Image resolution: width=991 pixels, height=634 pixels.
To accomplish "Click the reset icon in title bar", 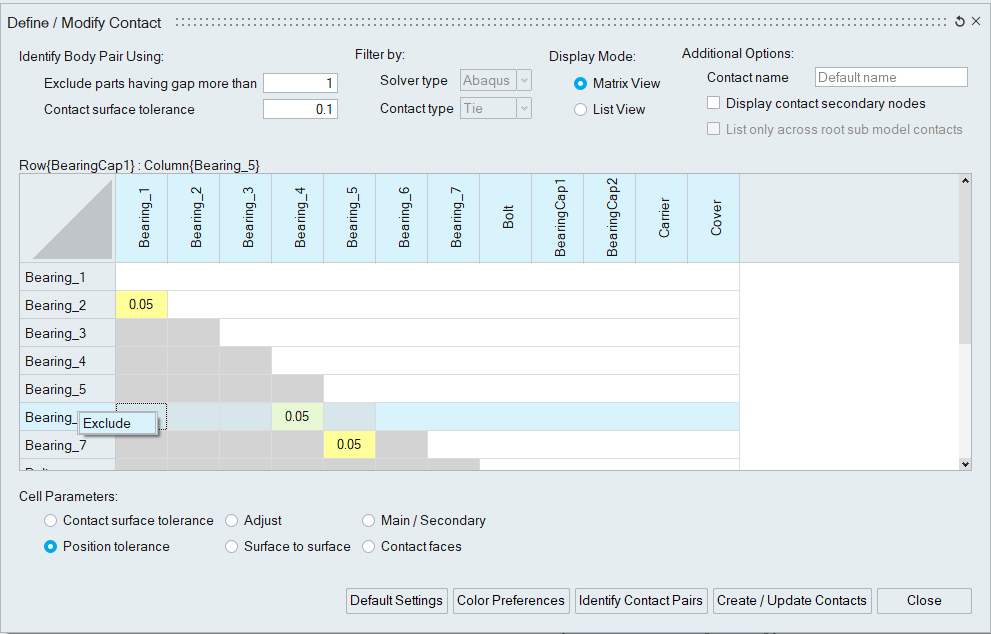I will click(960, 22).
